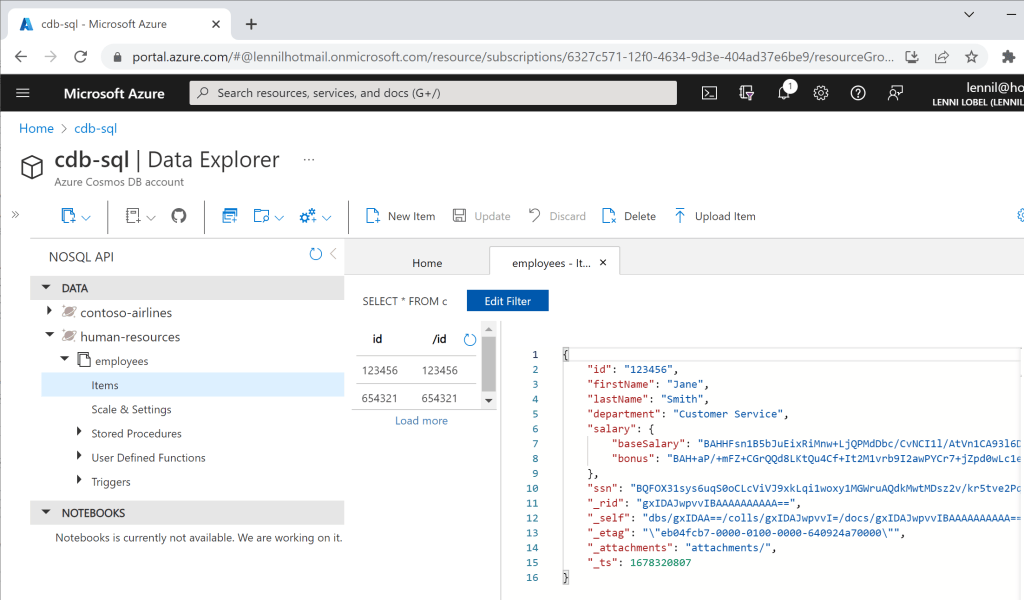The width and height of the screenshot is (1024, 600).
Task: Close the employees Items tab
Action: coord(603,262)
